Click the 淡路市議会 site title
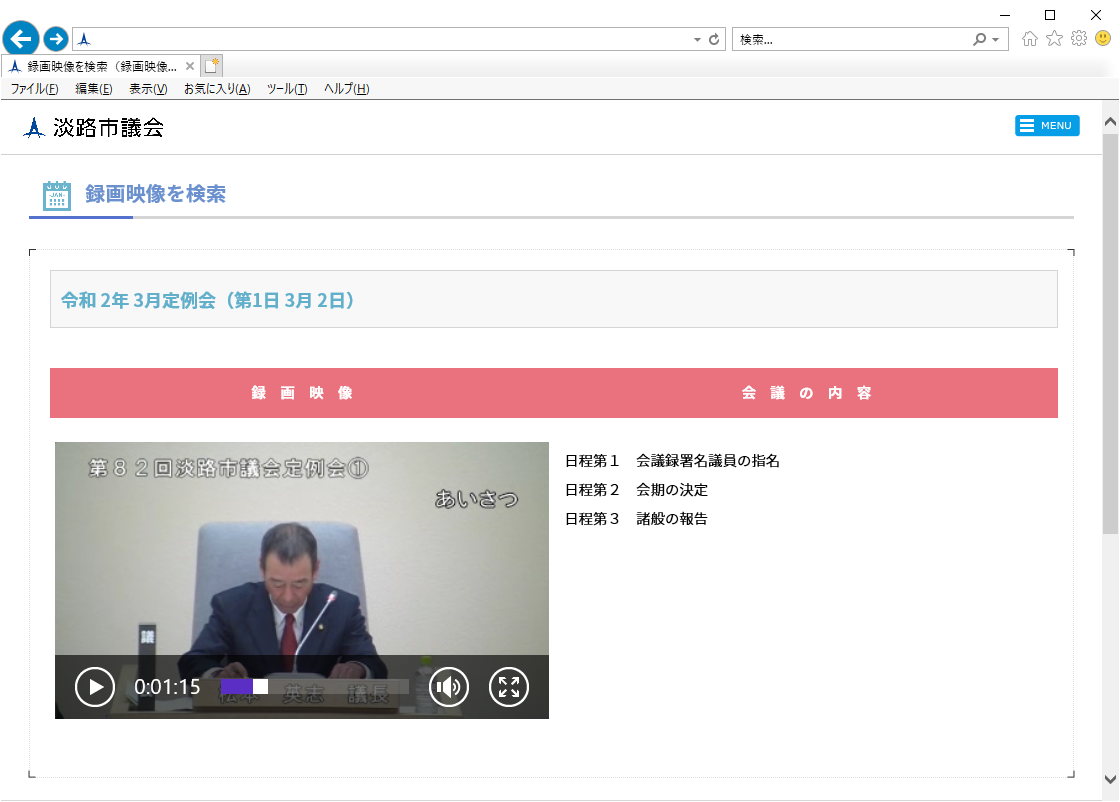This screenshot has width=1120, height=802. click(109, 128)
